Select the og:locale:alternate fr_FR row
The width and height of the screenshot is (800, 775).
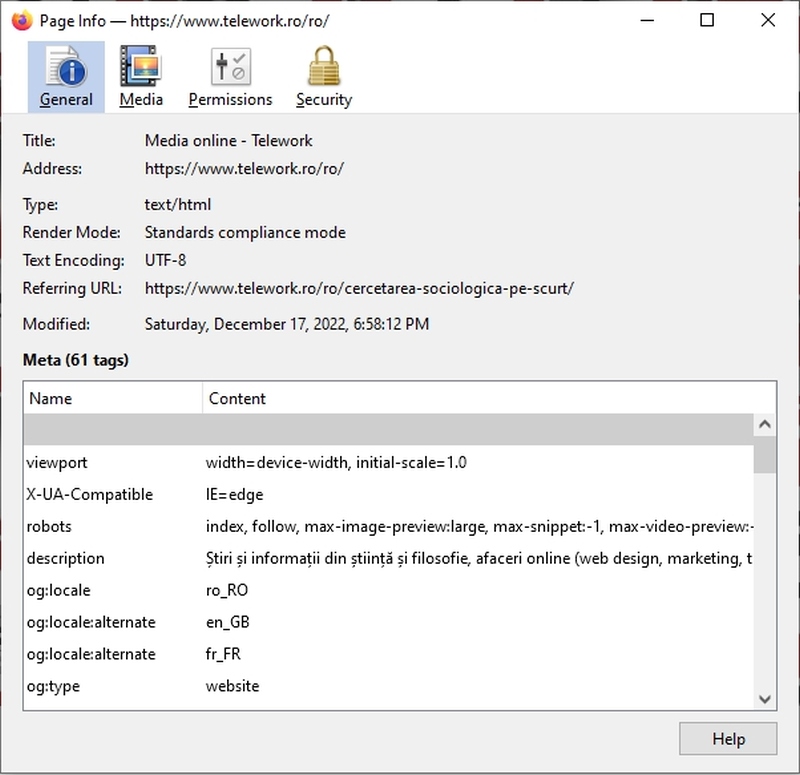[x=389, y=654]
